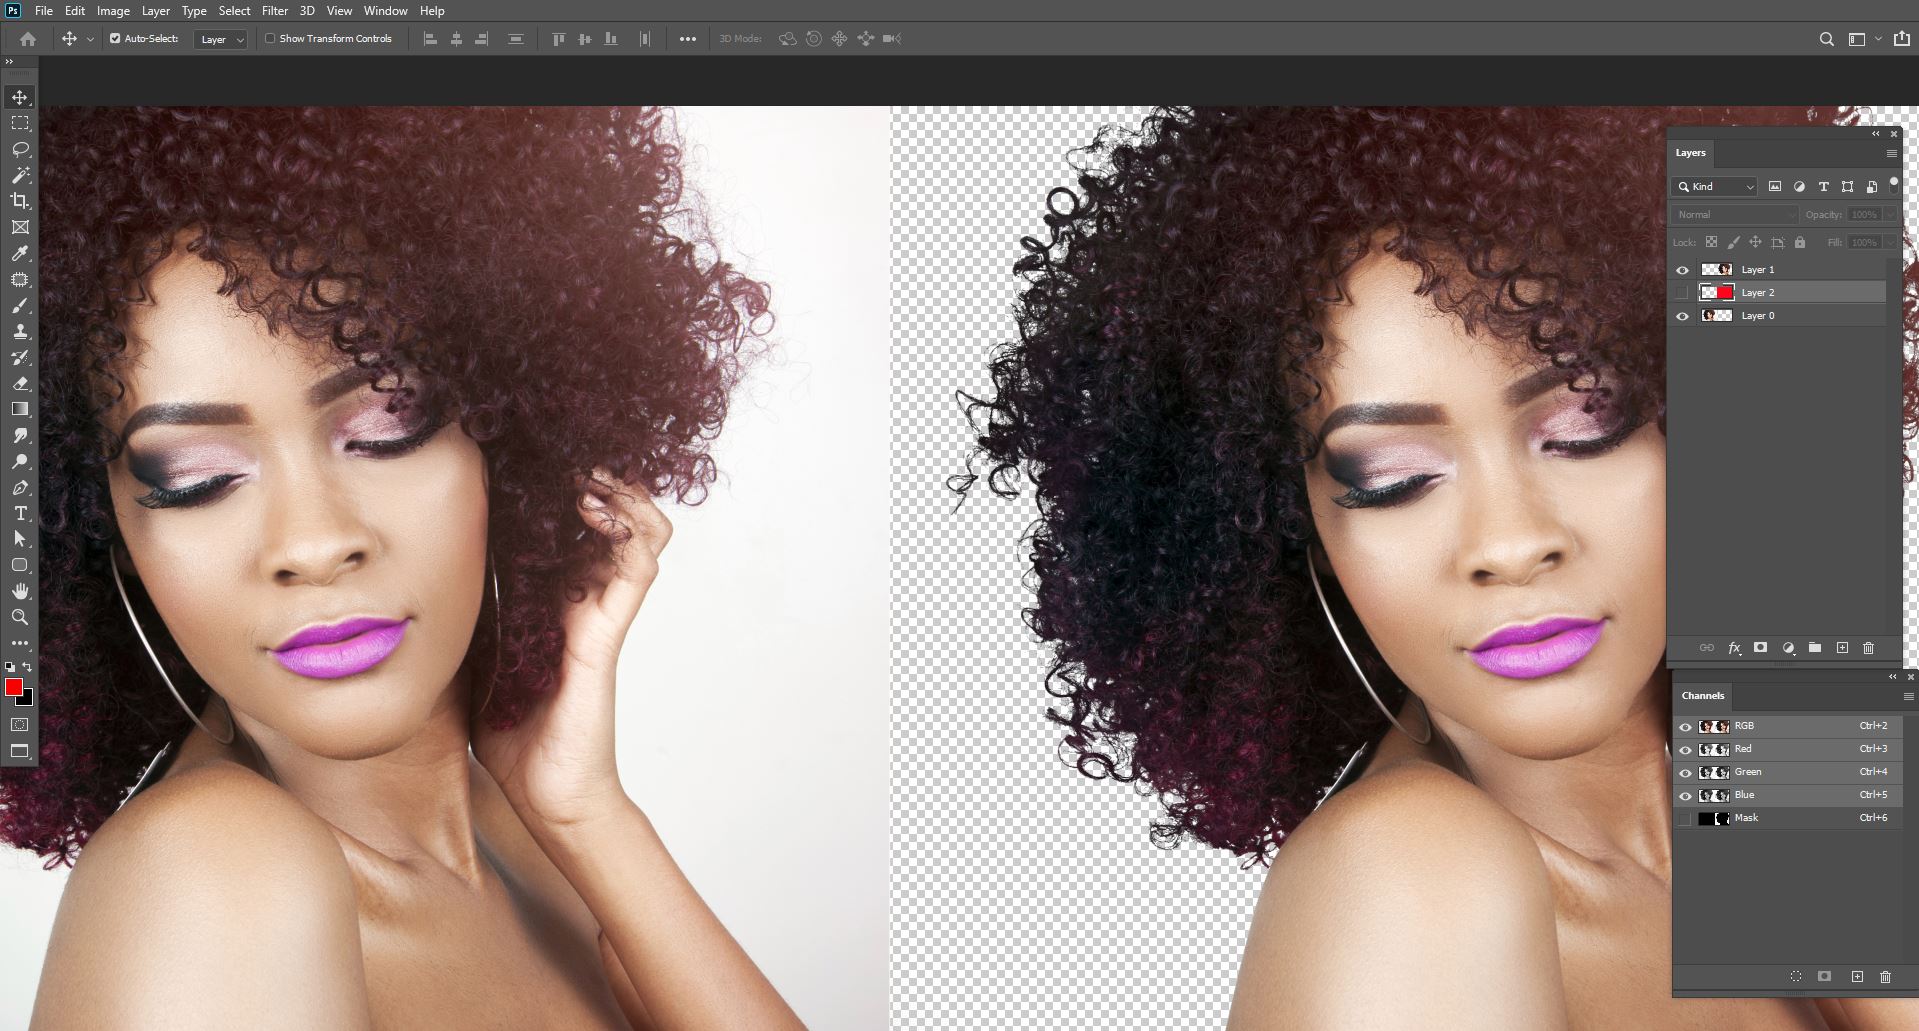Open the File menu

44,11
